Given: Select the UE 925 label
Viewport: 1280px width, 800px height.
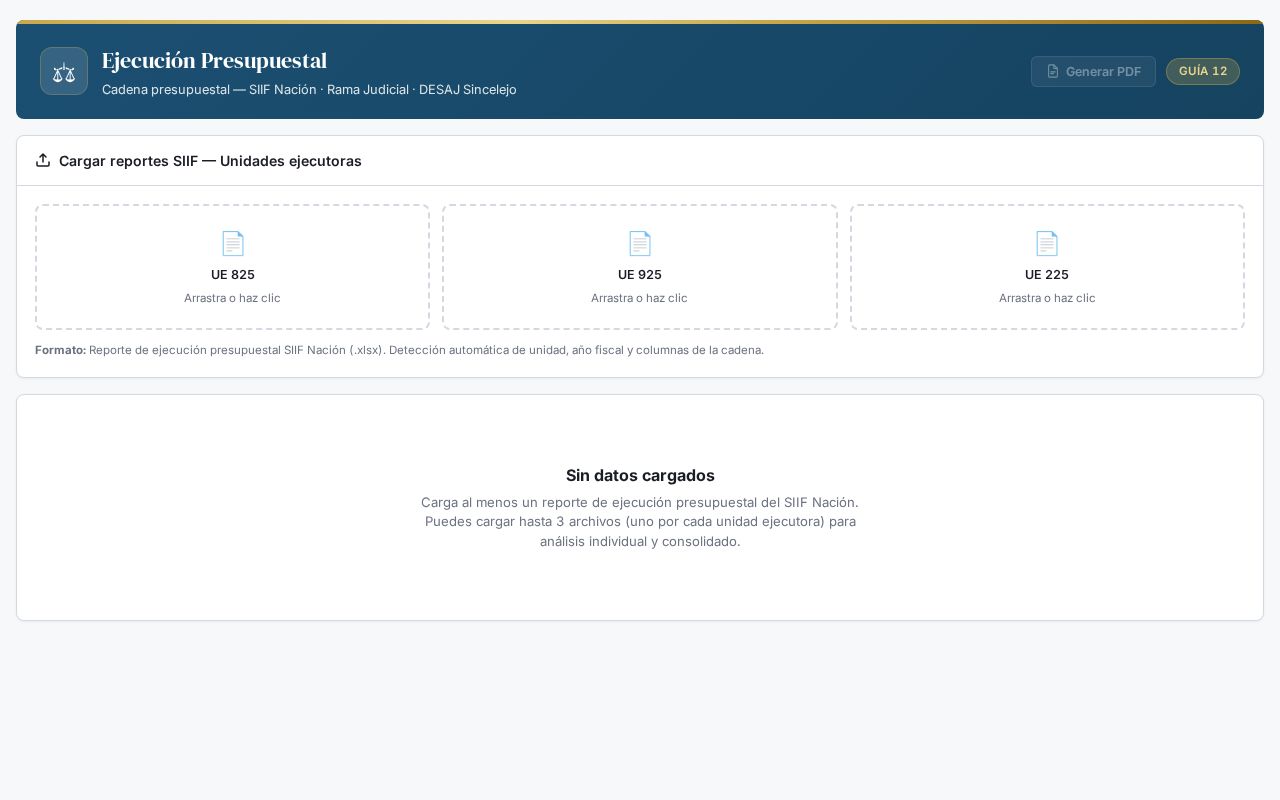Looking at the screenshot, I should pyautogui.click(x=640, y=274).
